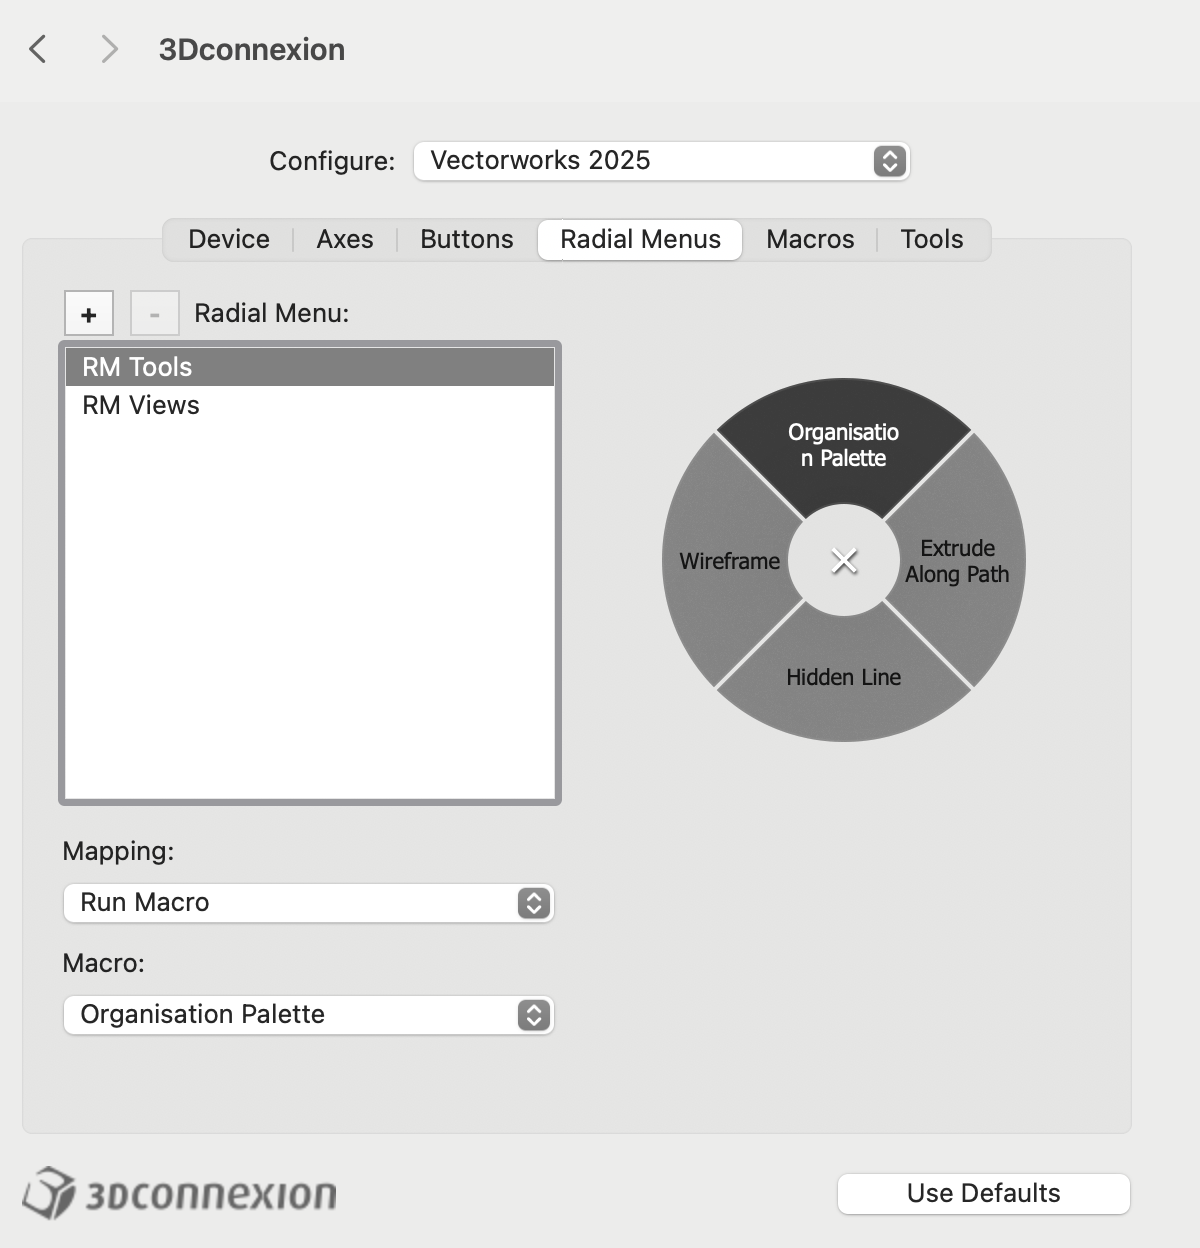Select the Organisation Palette radial segment
This screenshot has width=1200, height=1248.
(843, 445)
